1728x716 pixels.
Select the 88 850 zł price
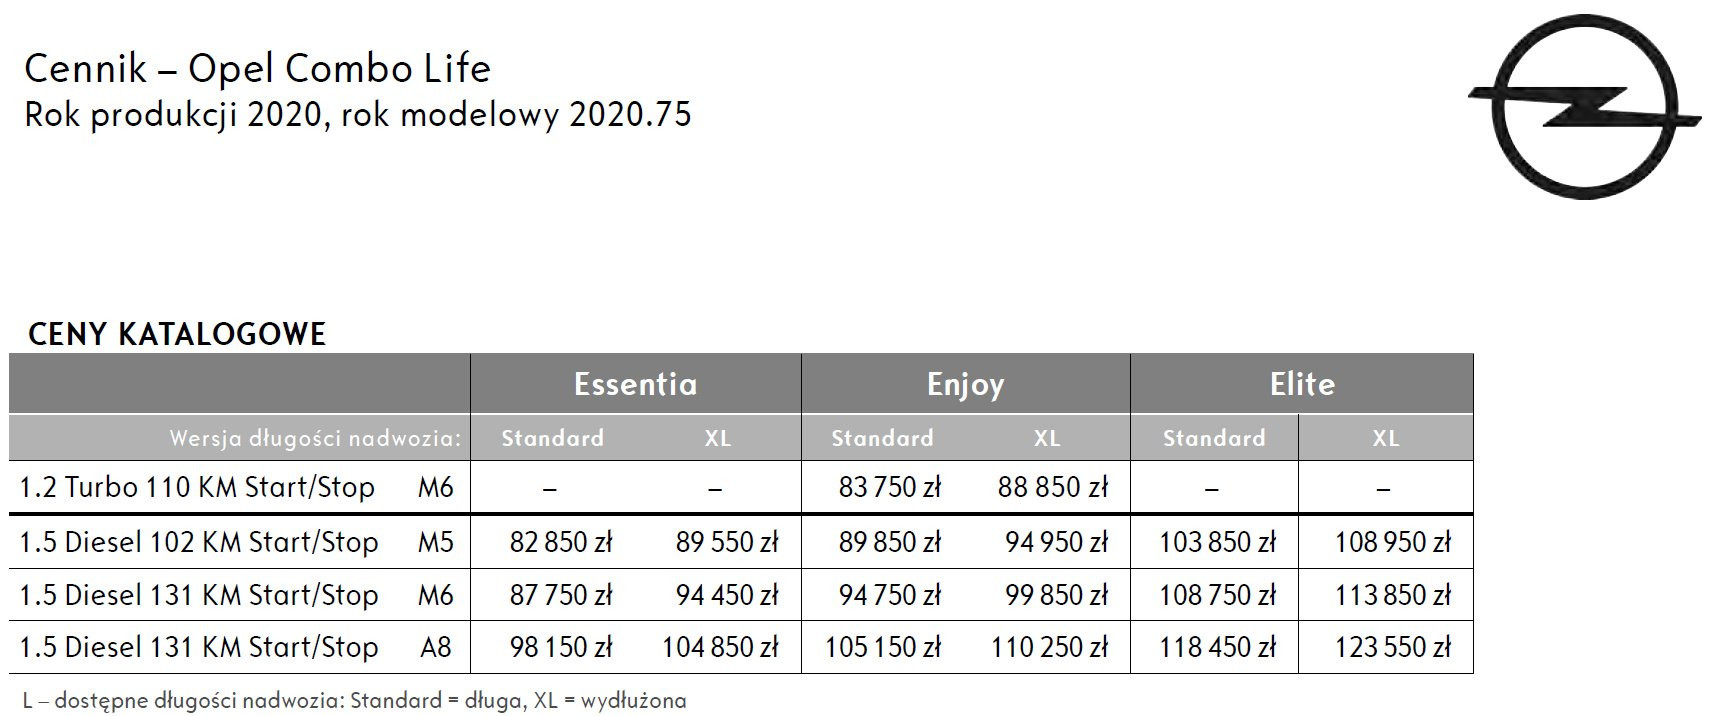pyautogui.click(x=1053, y=488)
